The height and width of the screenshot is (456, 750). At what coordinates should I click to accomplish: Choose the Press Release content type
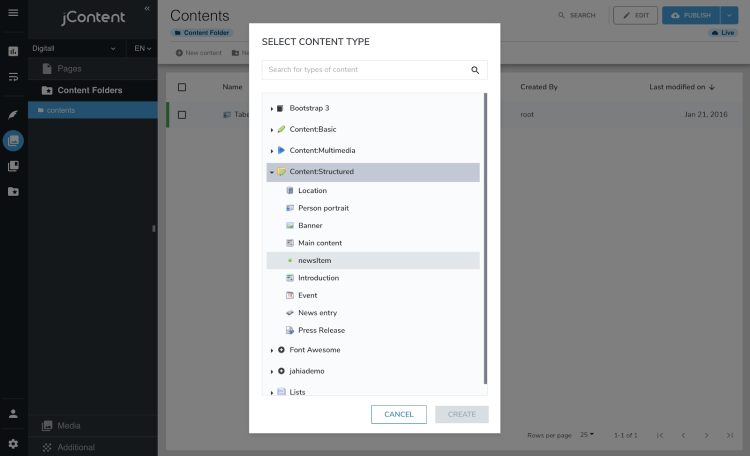pyautogui.click(x=321, y=330)
